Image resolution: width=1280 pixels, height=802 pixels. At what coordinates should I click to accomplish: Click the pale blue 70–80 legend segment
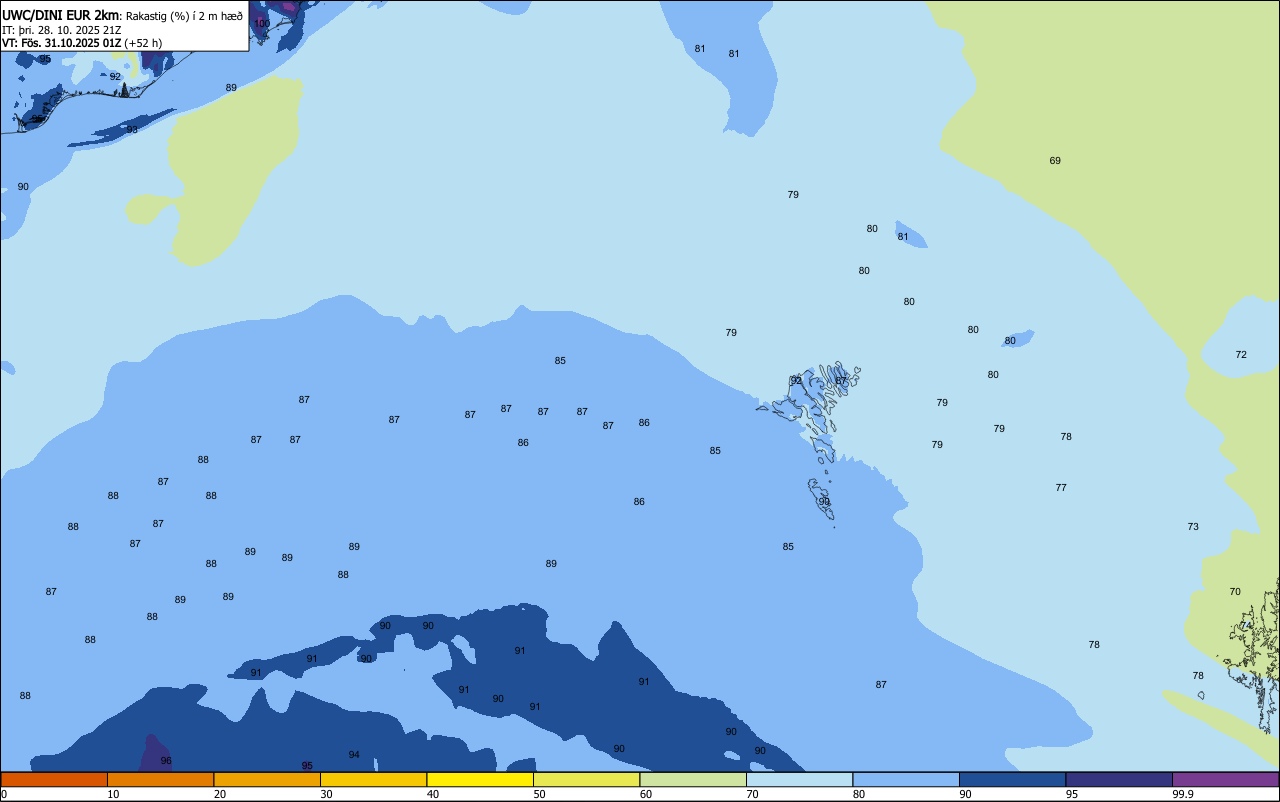[x=799, y=779]
